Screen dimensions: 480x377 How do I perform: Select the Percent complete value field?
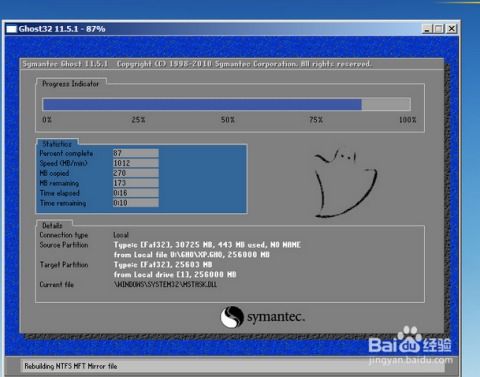(x=135, y=153)
